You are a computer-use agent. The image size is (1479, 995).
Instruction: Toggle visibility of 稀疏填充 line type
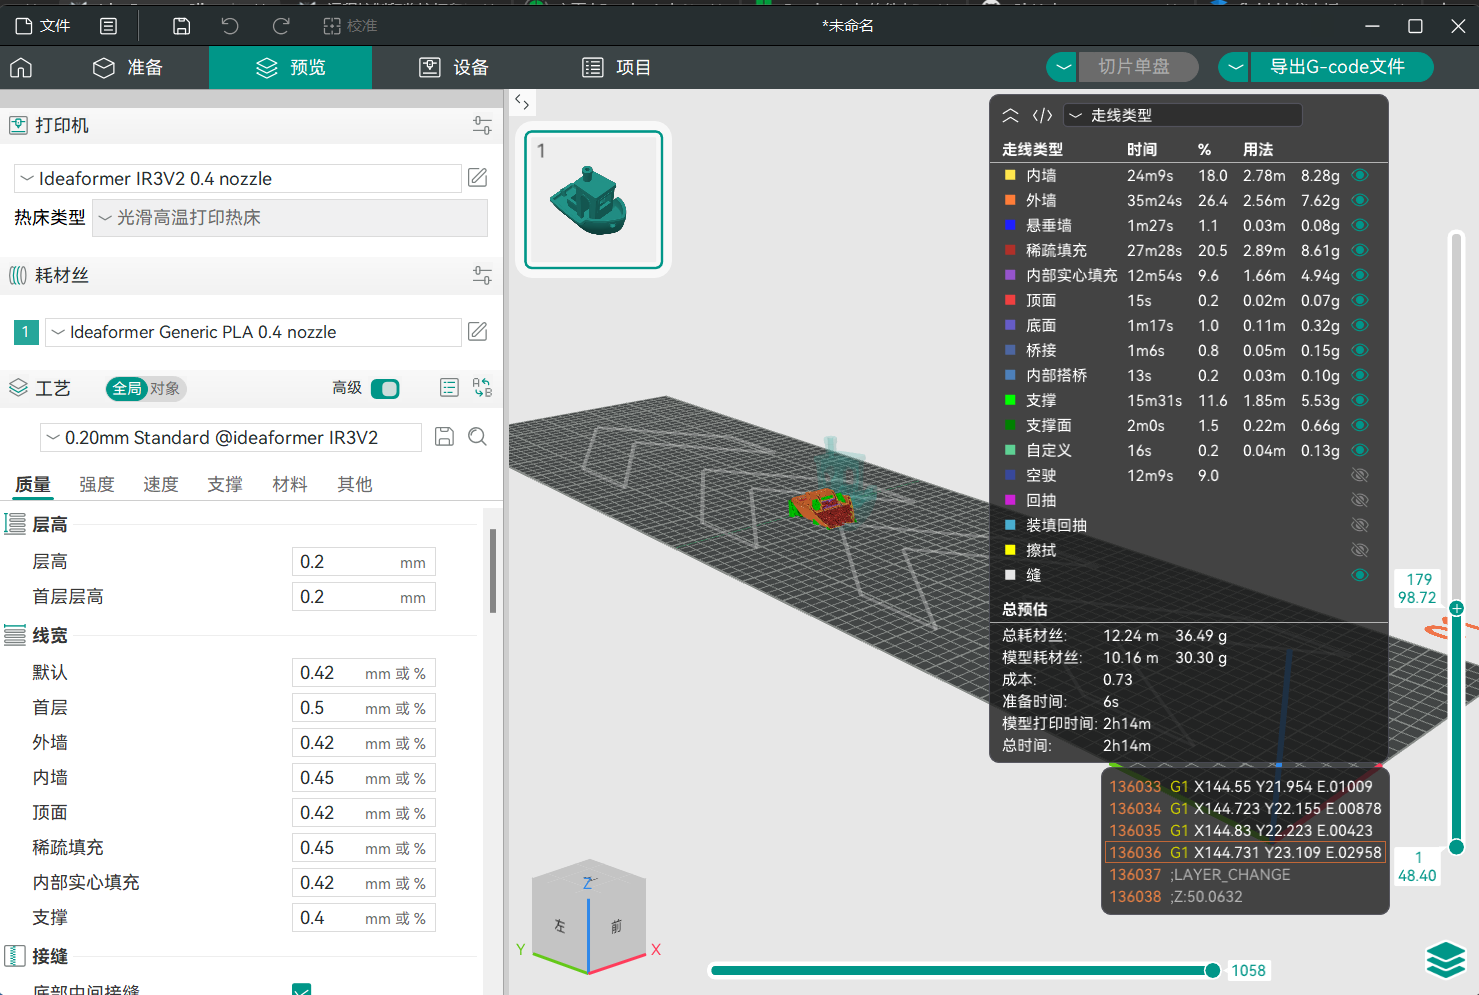[1360, 250]
